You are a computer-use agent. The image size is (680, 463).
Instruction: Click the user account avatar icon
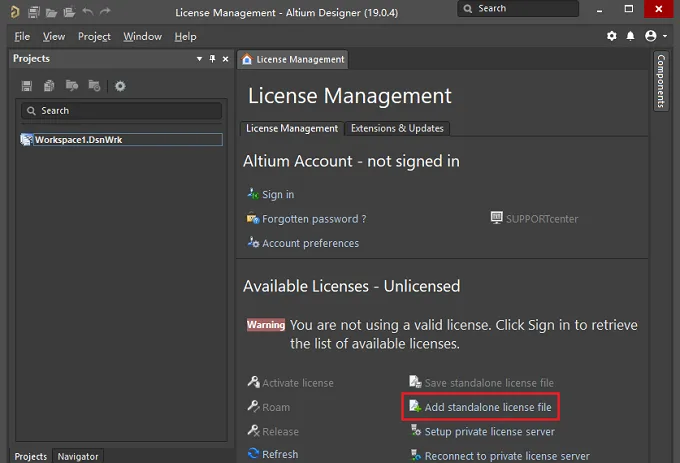click(651, 36)
